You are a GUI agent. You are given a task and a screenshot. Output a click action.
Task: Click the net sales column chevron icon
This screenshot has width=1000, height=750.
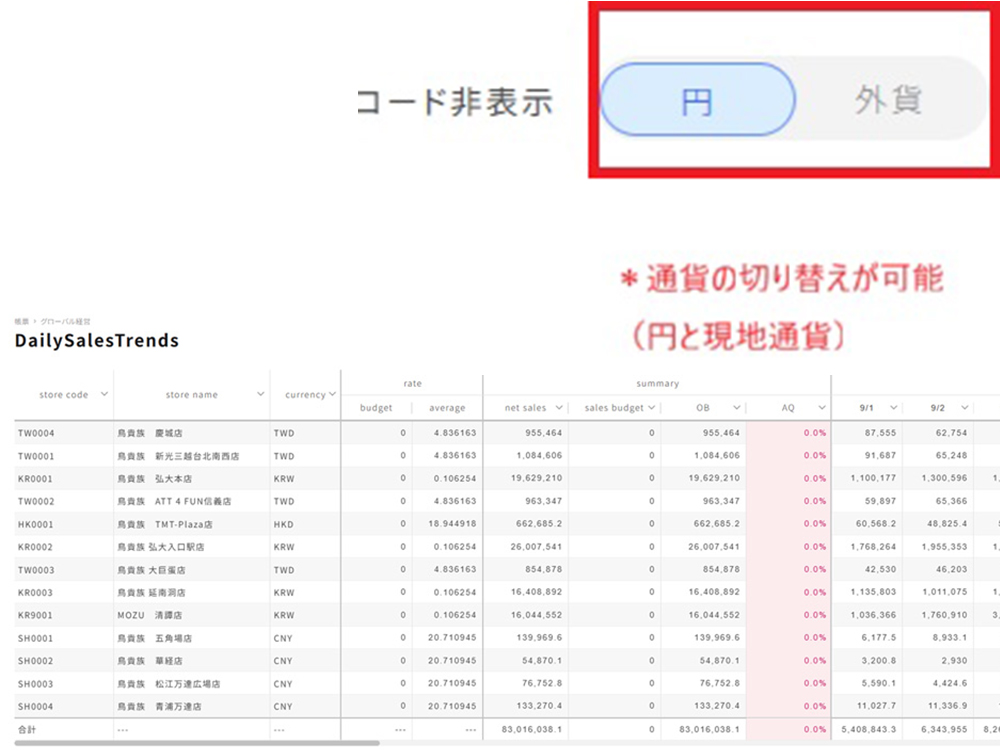coord(559,408)
